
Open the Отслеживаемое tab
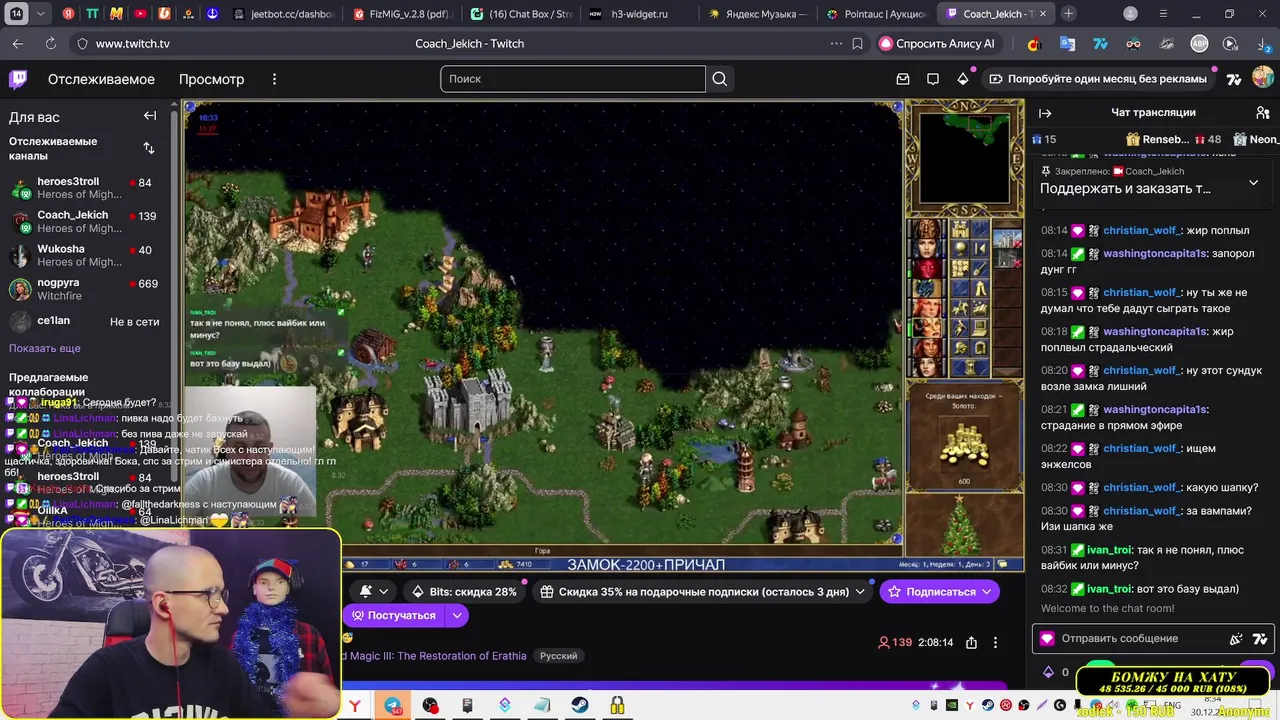click(101, 79)
